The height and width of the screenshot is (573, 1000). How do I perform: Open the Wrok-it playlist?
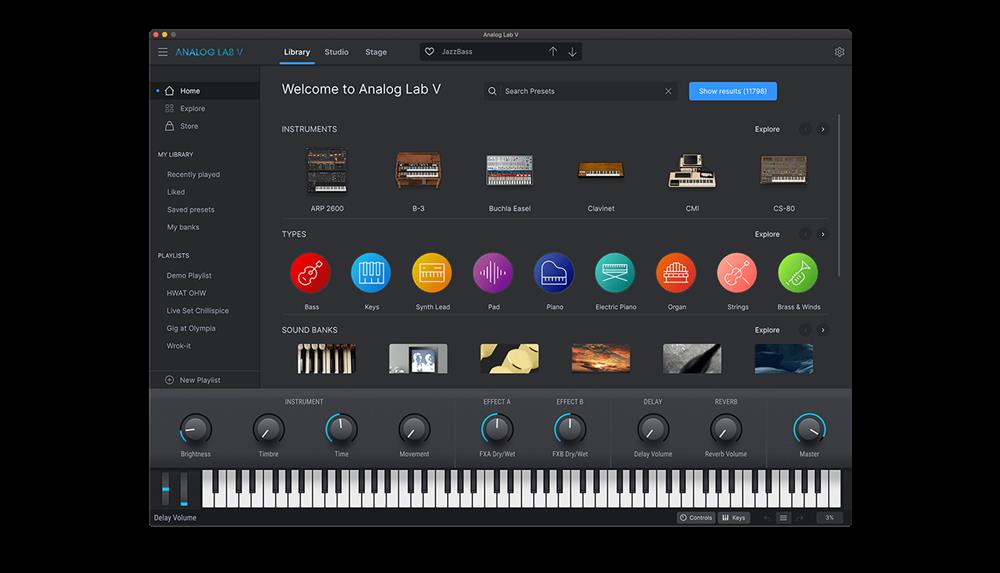pyautogui.click(x=179, y=346)
